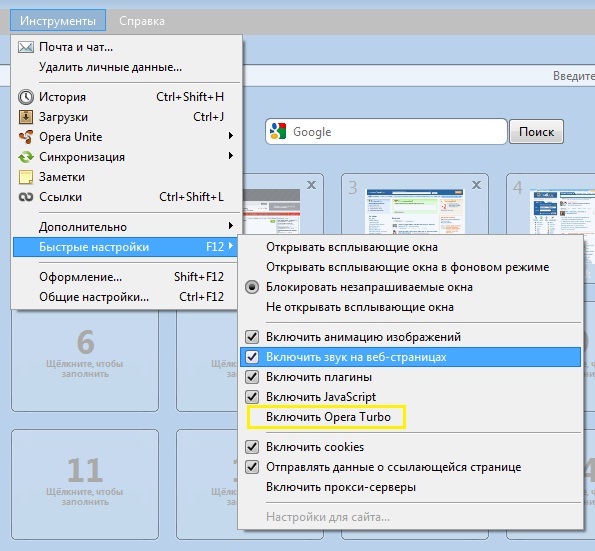This screenshot has height=551, width=595.
Task: Click empty Speed Dial slot 6
Action: tap(85, 360)
